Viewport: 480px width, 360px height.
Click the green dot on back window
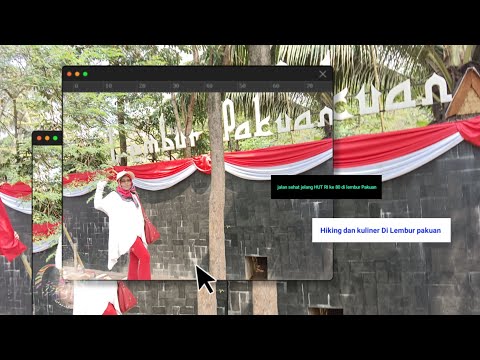pos(55,138)
